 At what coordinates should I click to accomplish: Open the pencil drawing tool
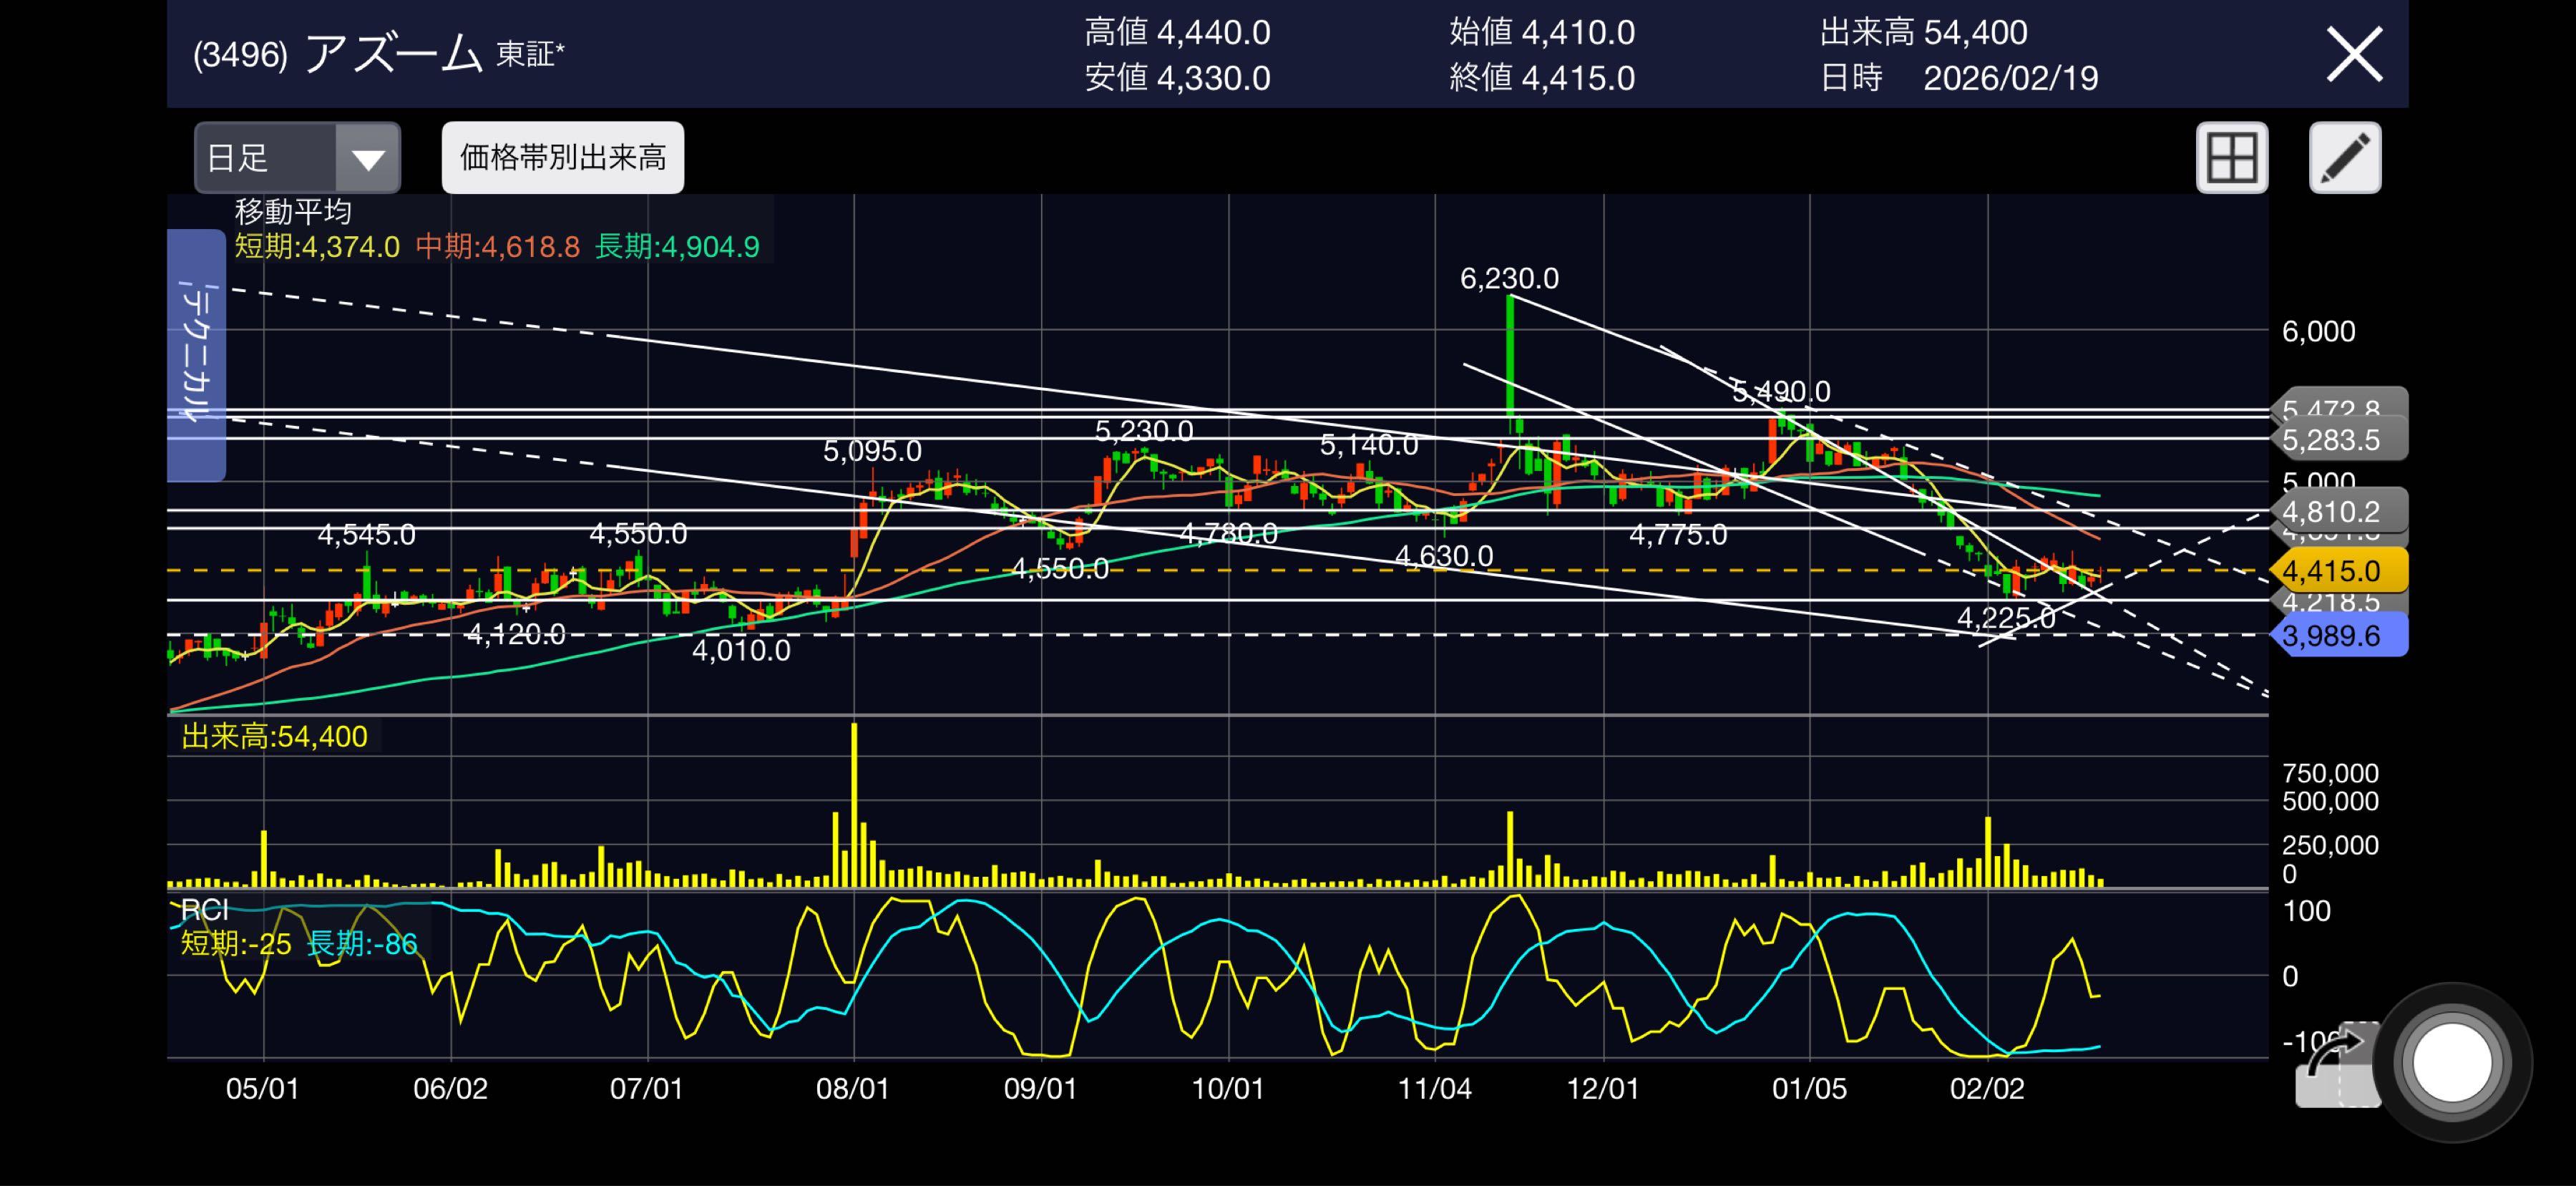(x=2344, y=158)
